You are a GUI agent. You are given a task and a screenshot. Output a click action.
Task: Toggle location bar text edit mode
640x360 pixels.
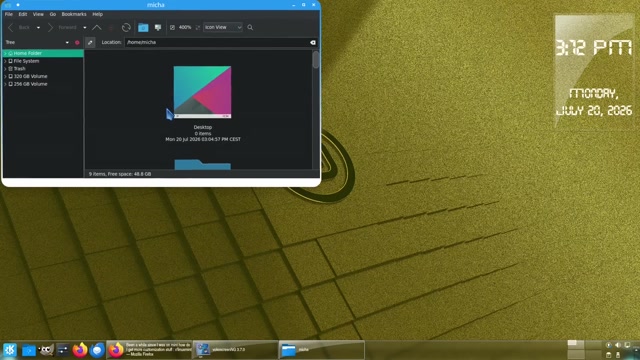(90, 42)
